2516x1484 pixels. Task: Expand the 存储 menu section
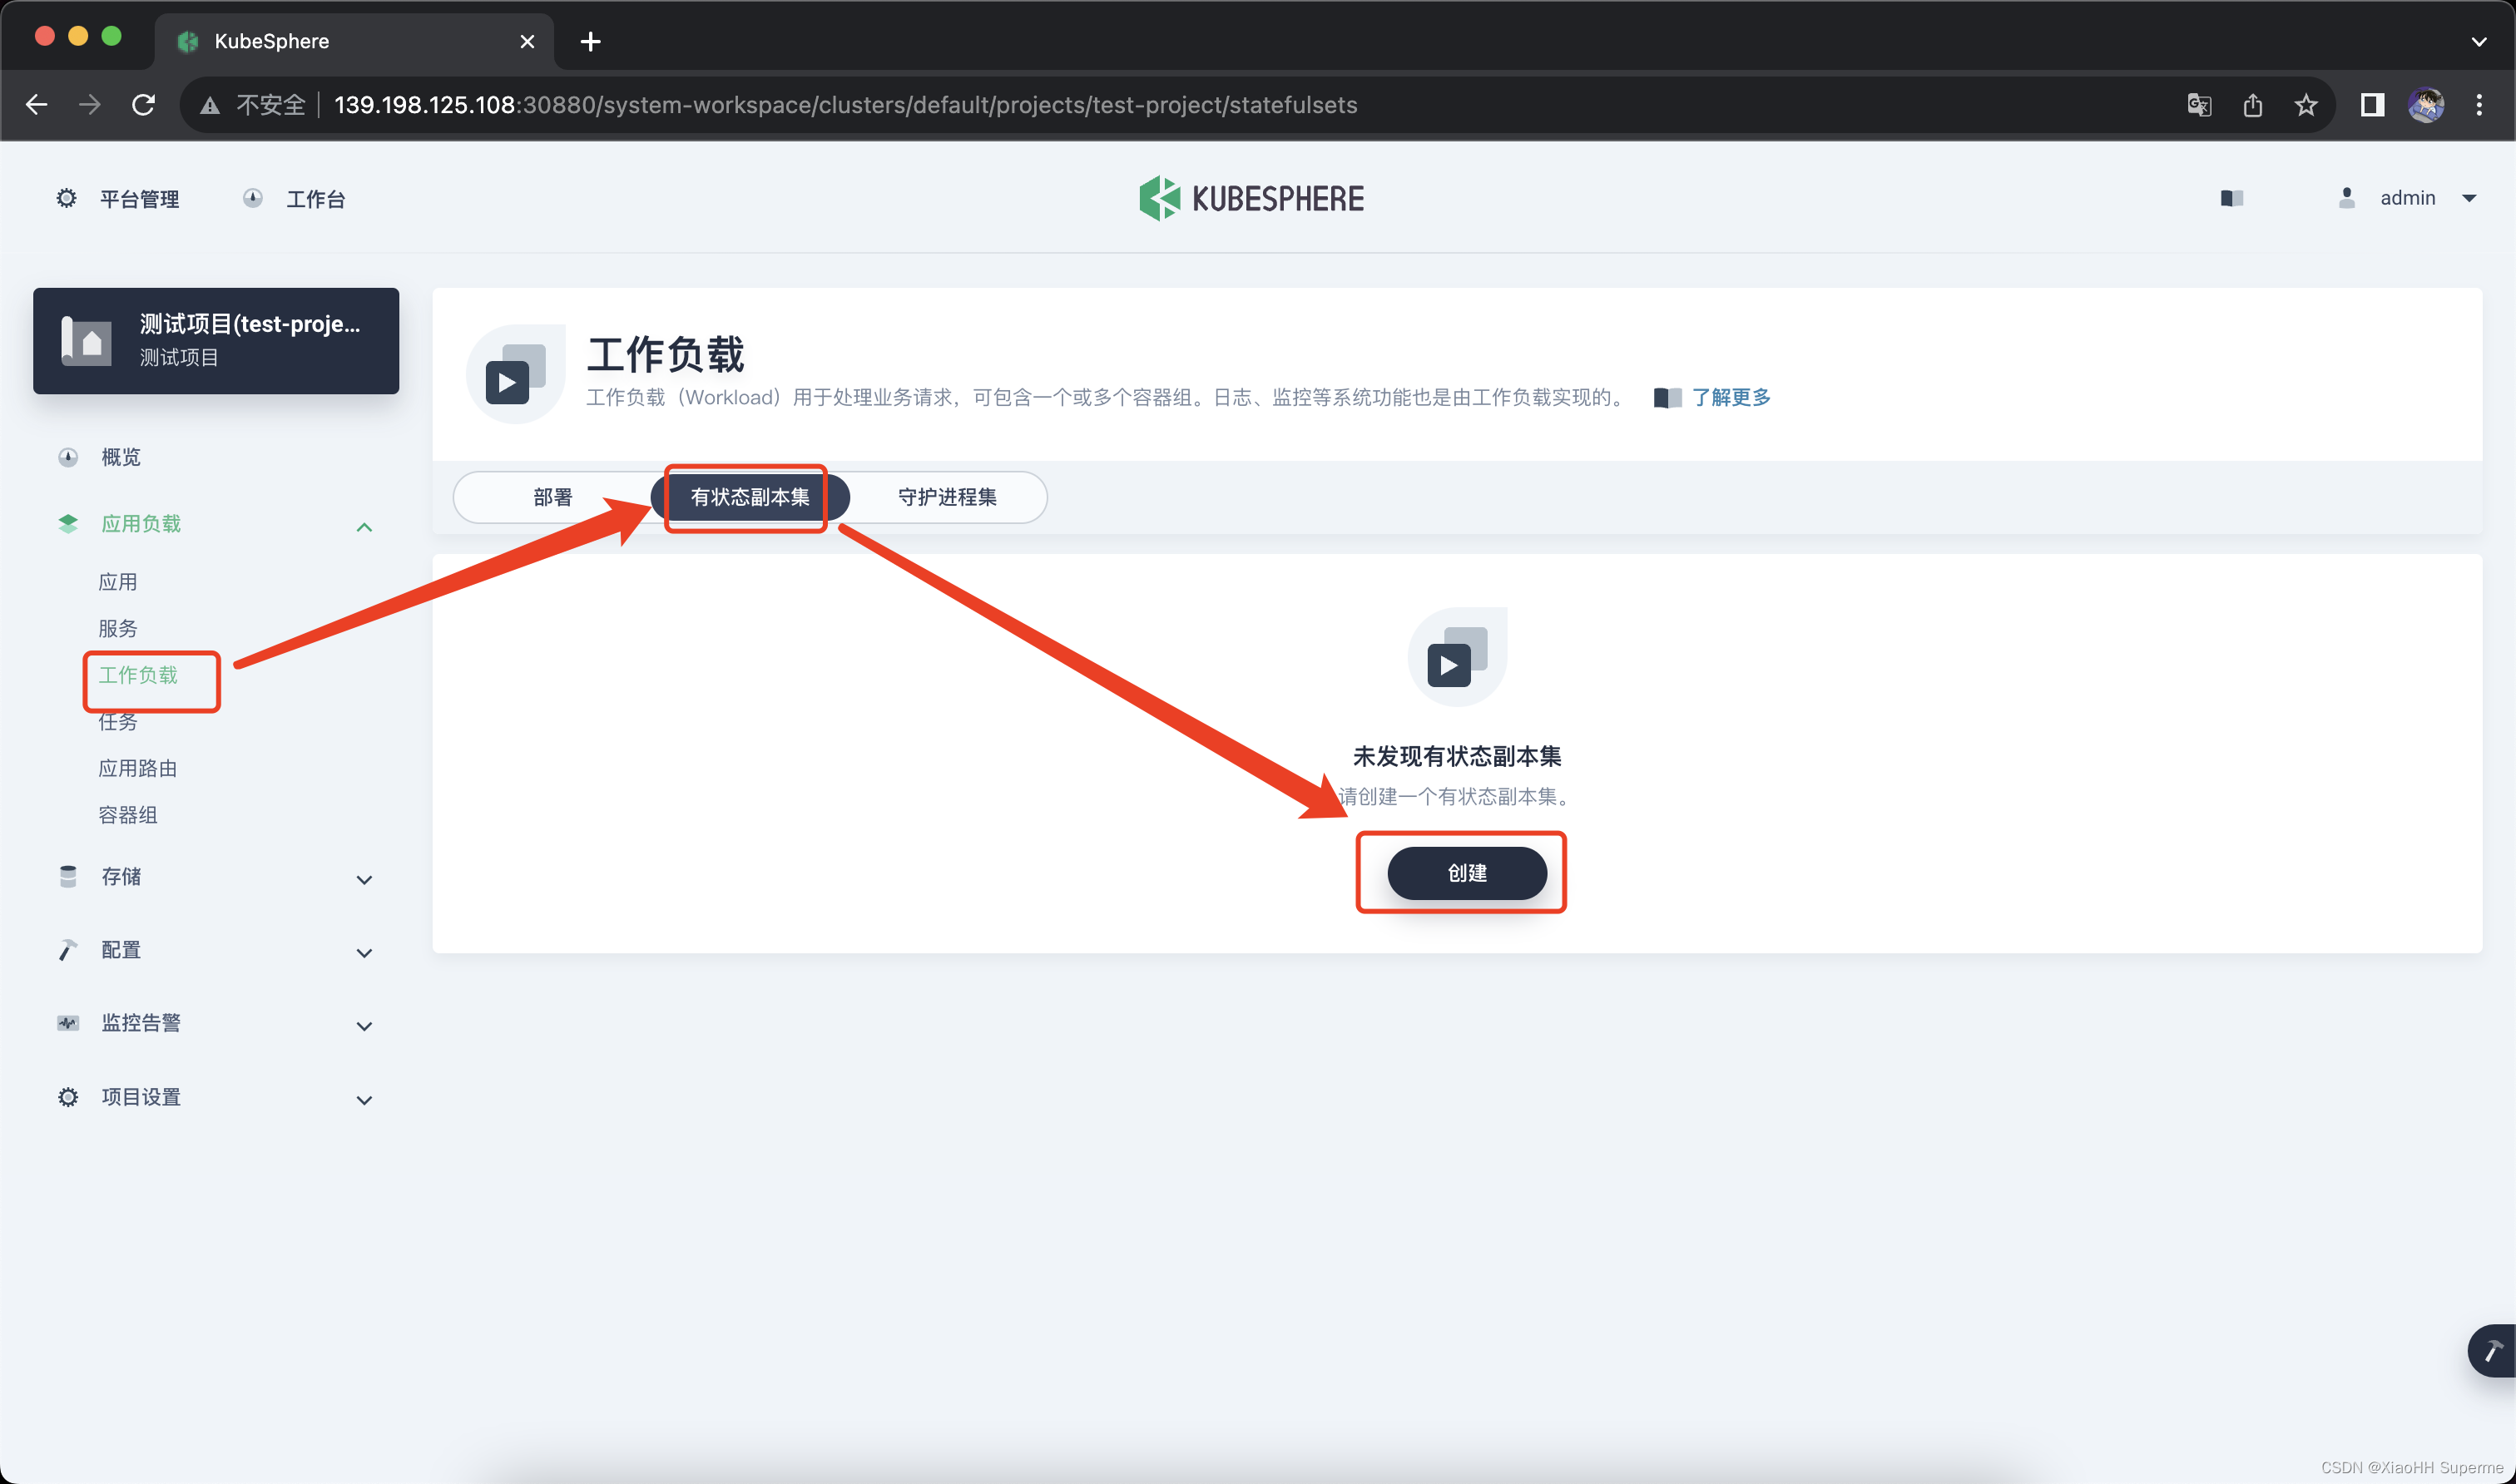364,879
